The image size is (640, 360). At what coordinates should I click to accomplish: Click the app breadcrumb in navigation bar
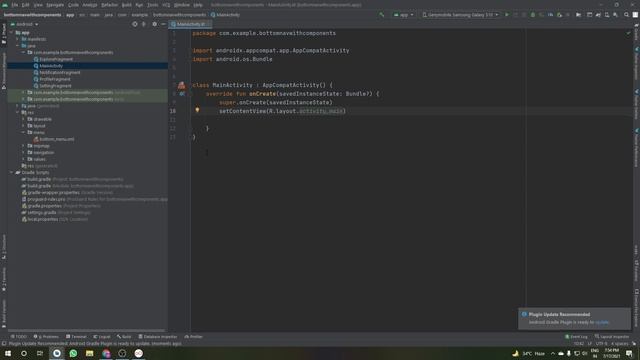click(70, 15)
